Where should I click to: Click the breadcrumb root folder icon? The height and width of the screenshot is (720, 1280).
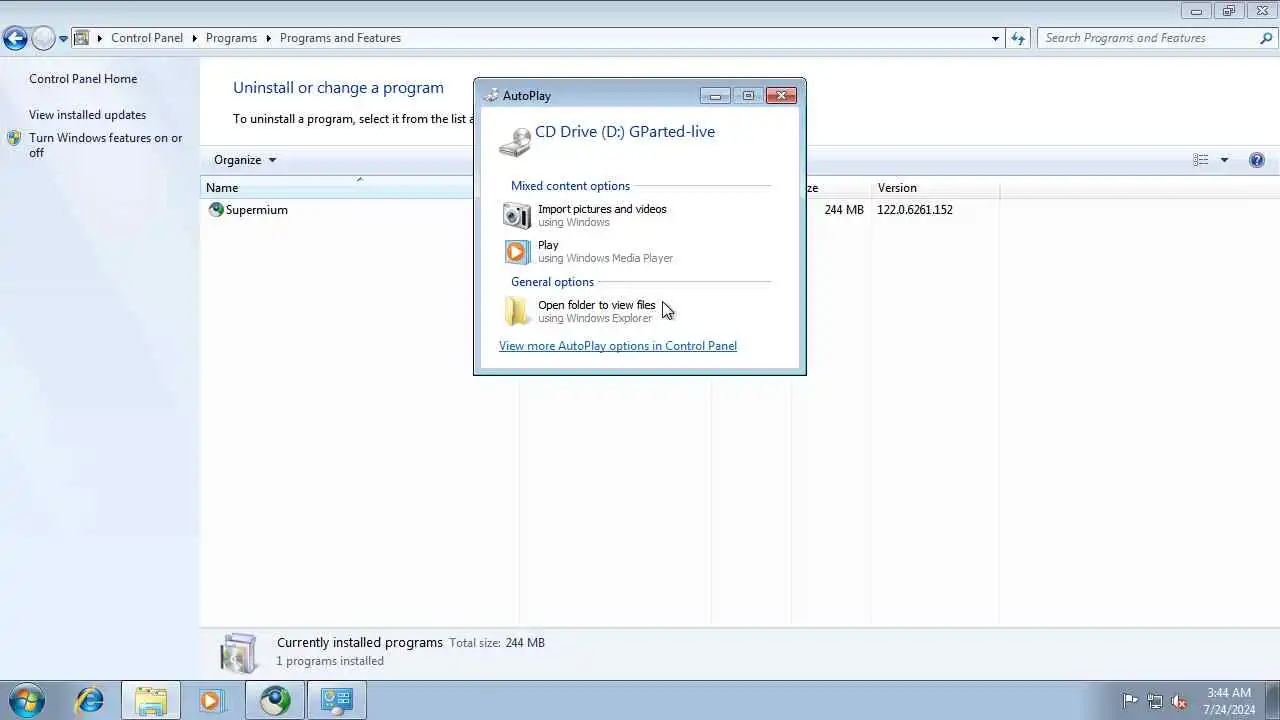(82, 38)
